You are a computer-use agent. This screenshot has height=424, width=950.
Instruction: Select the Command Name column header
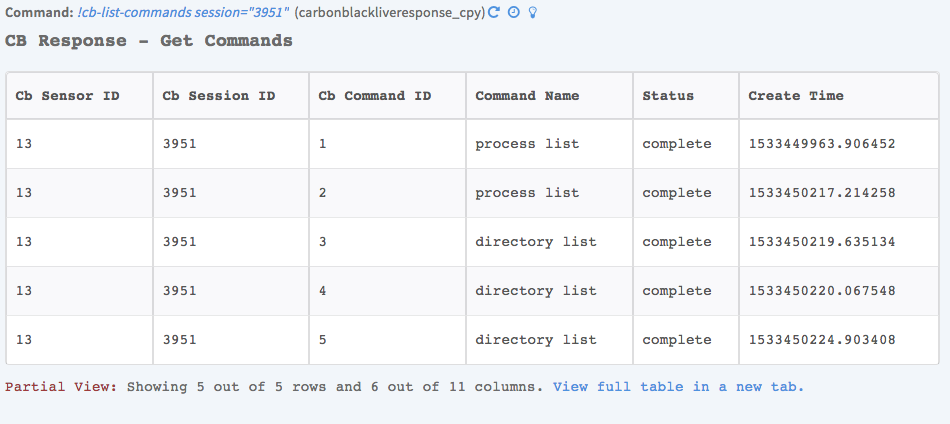click(527, 96)
